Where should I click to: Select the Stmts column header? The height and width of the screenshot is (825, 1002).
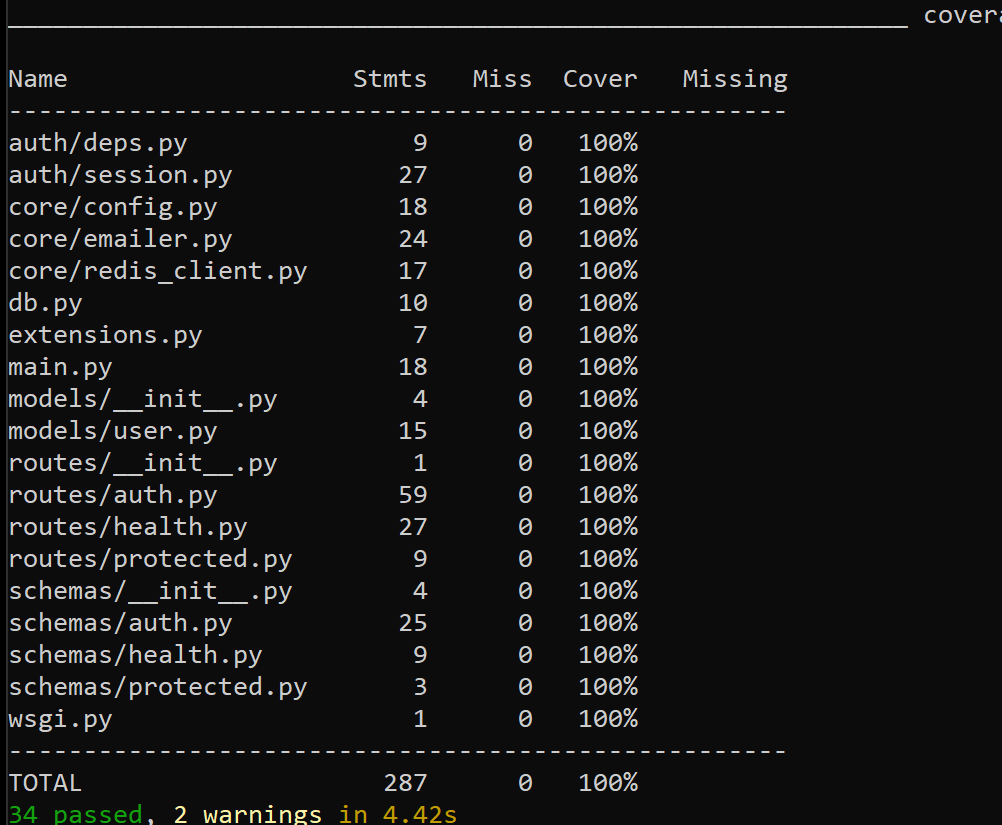(390, 78)
